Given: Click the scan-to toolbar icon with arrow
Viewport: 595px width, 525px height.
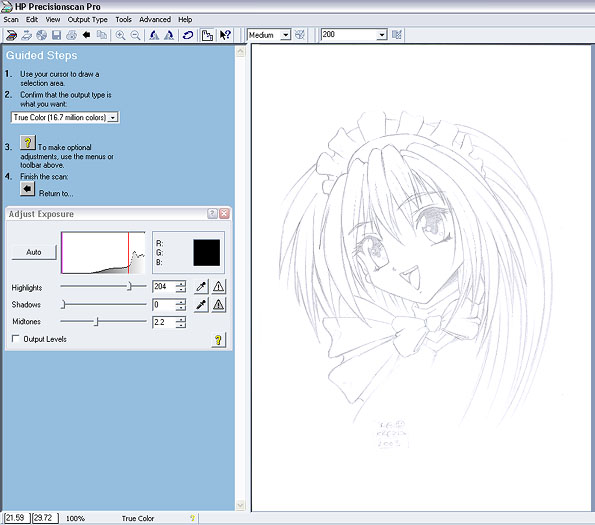Looking at the screenshot, I should 27,35.
